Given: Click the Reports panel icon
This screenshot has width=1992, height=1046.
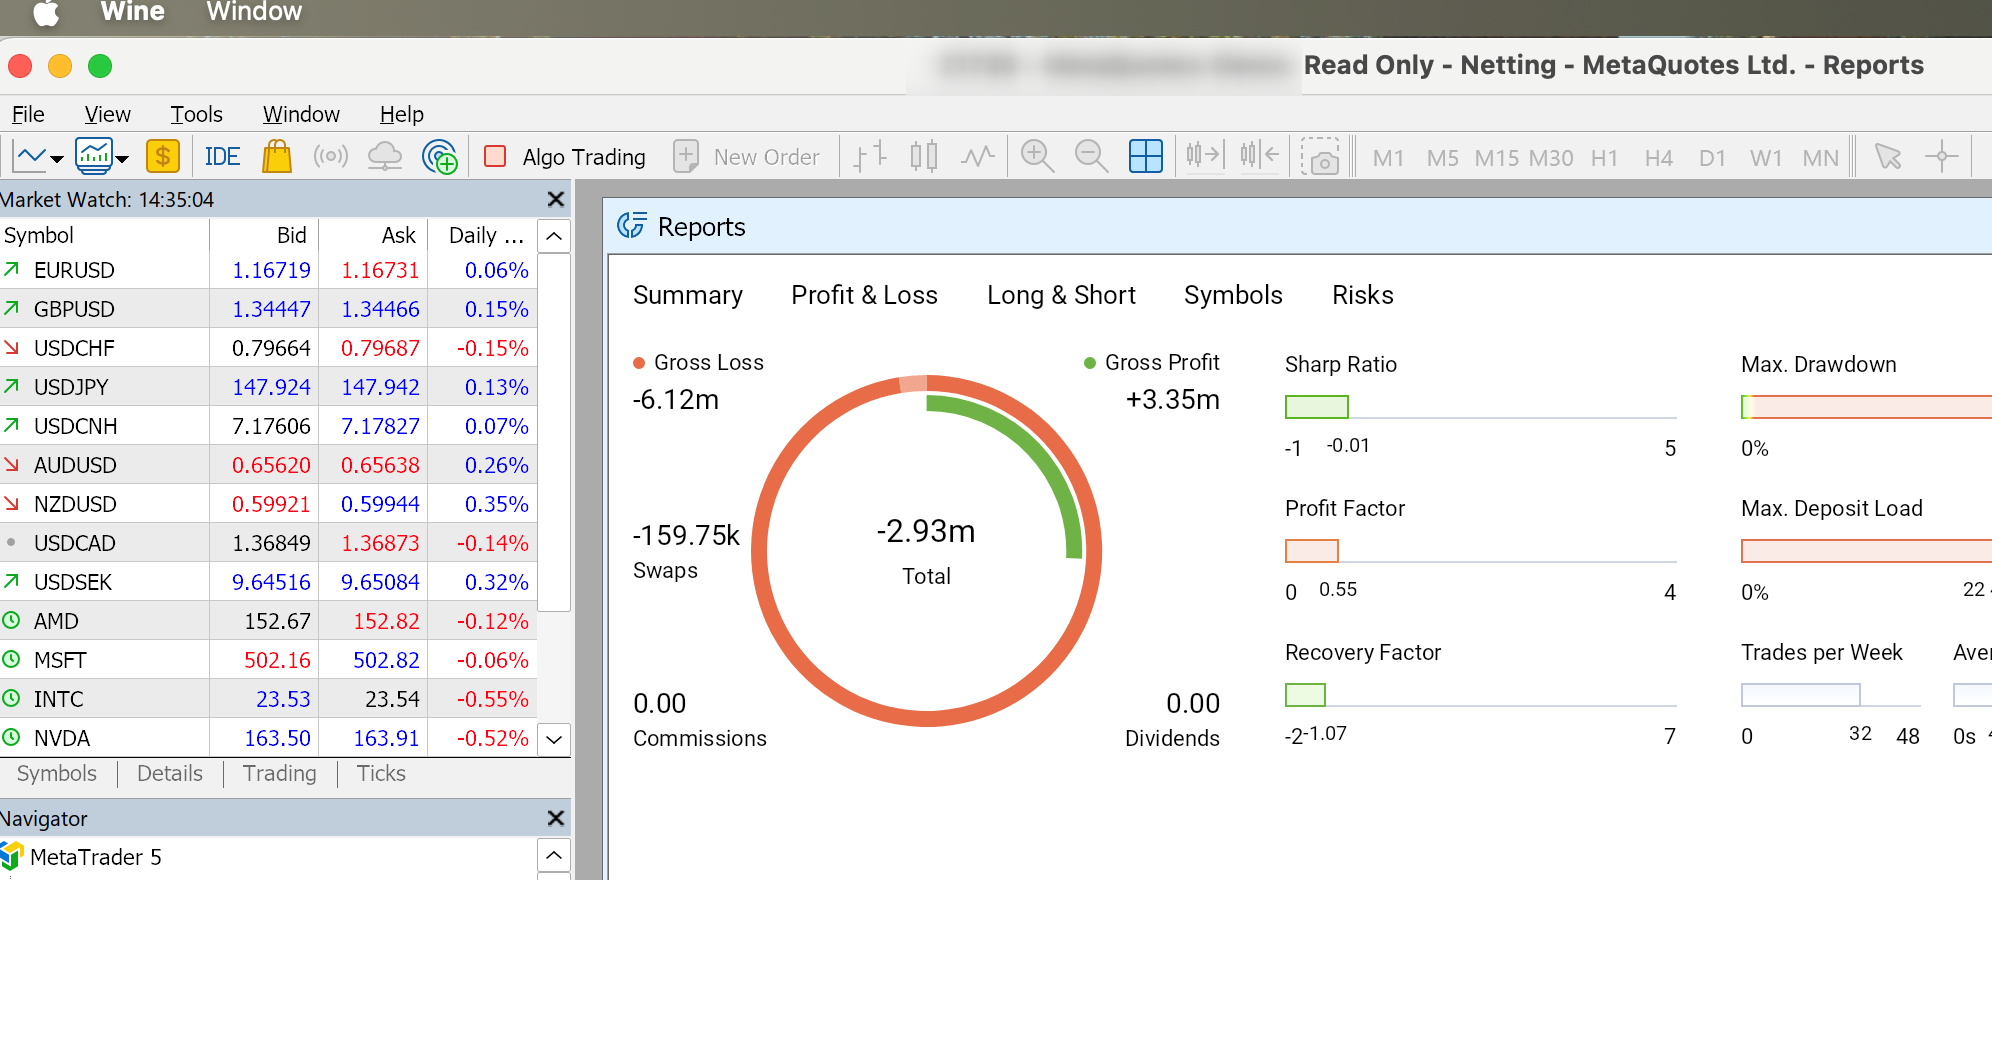Looking at the screenshot, I should point(631,226).
